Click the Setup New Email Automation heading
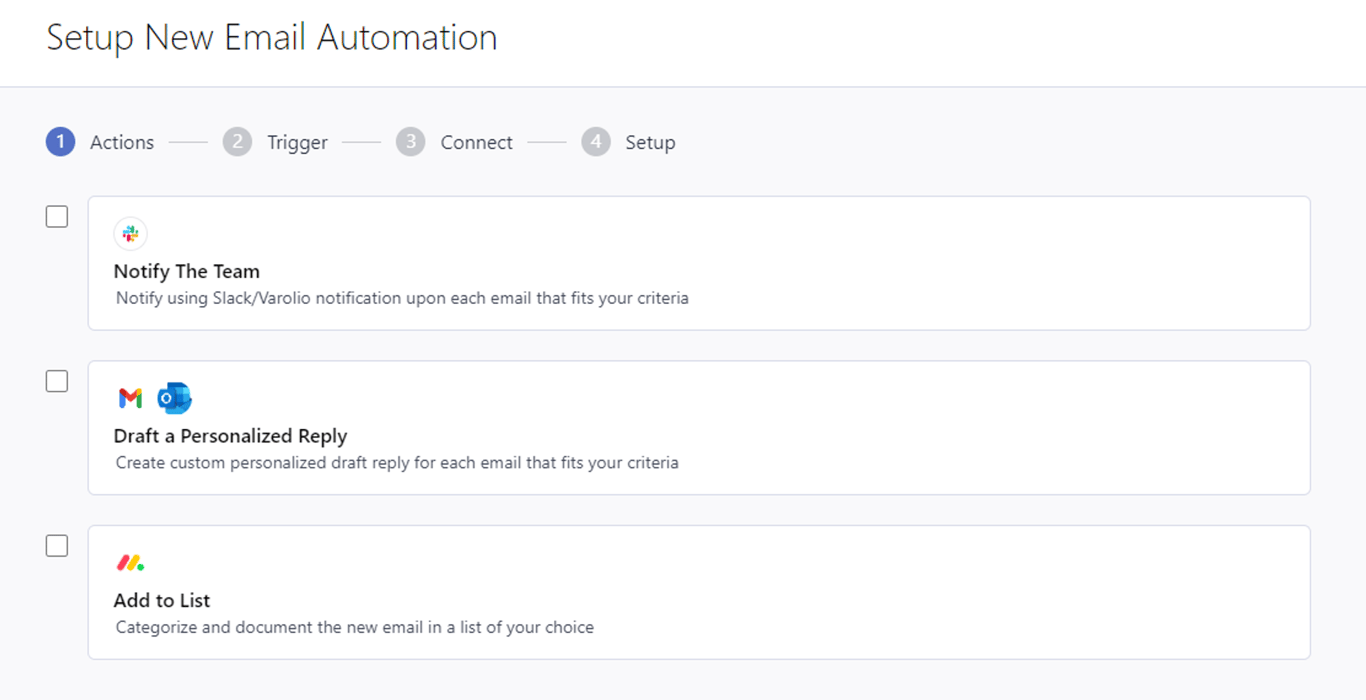The width and height of the screenshot is (1366, 700). pyautogui.click(x=272, y=38)
